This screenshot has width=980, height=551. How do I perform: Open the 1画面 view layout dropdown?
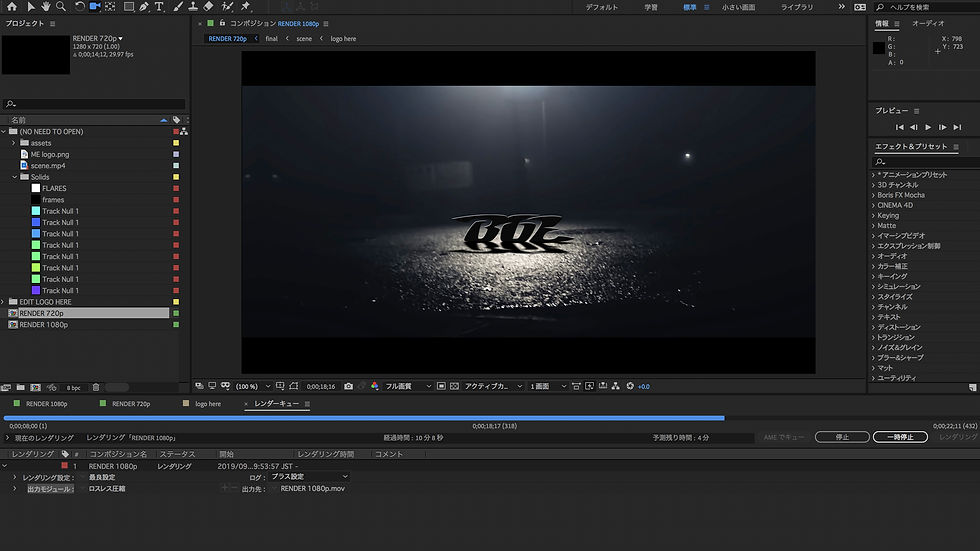click(548, 387)
